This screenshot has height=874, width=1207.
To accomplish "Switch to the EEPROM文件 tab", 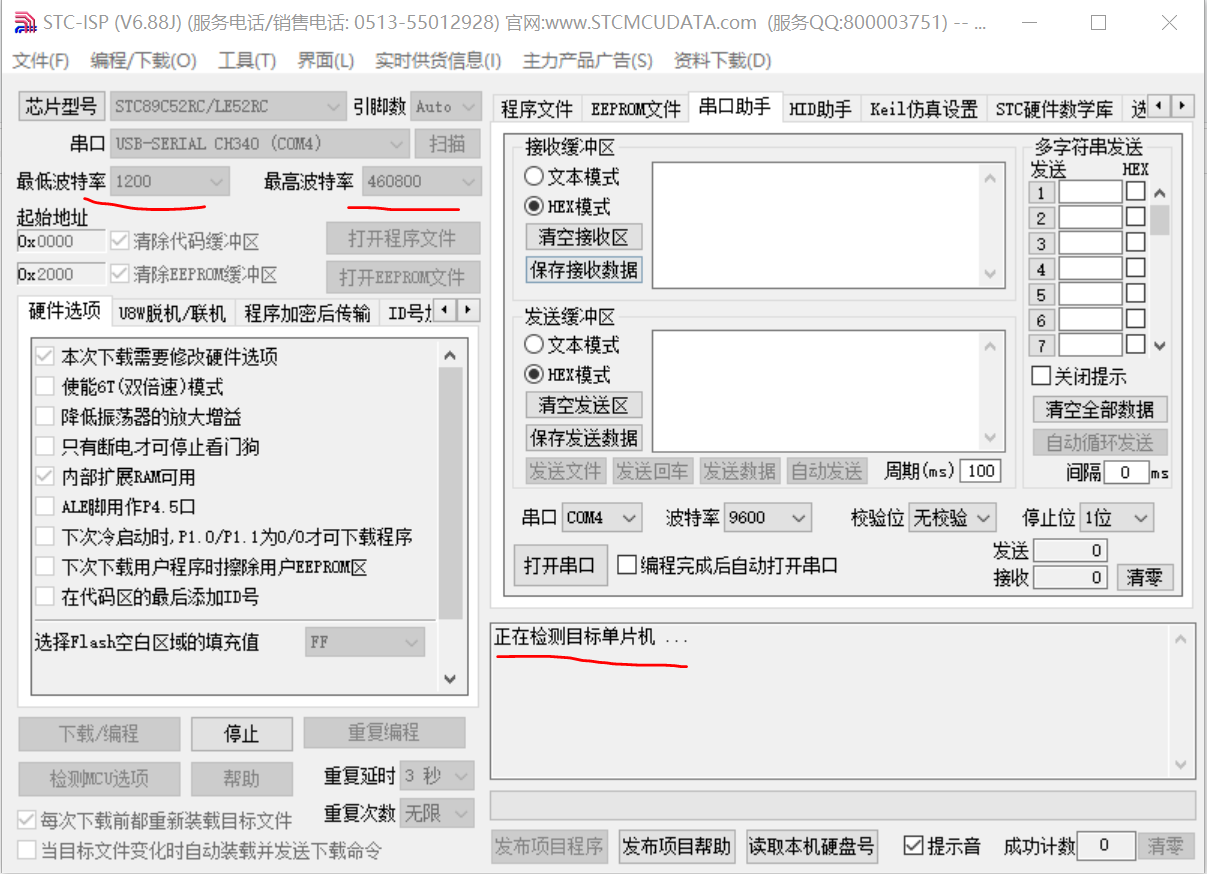I will pos(635,109).
